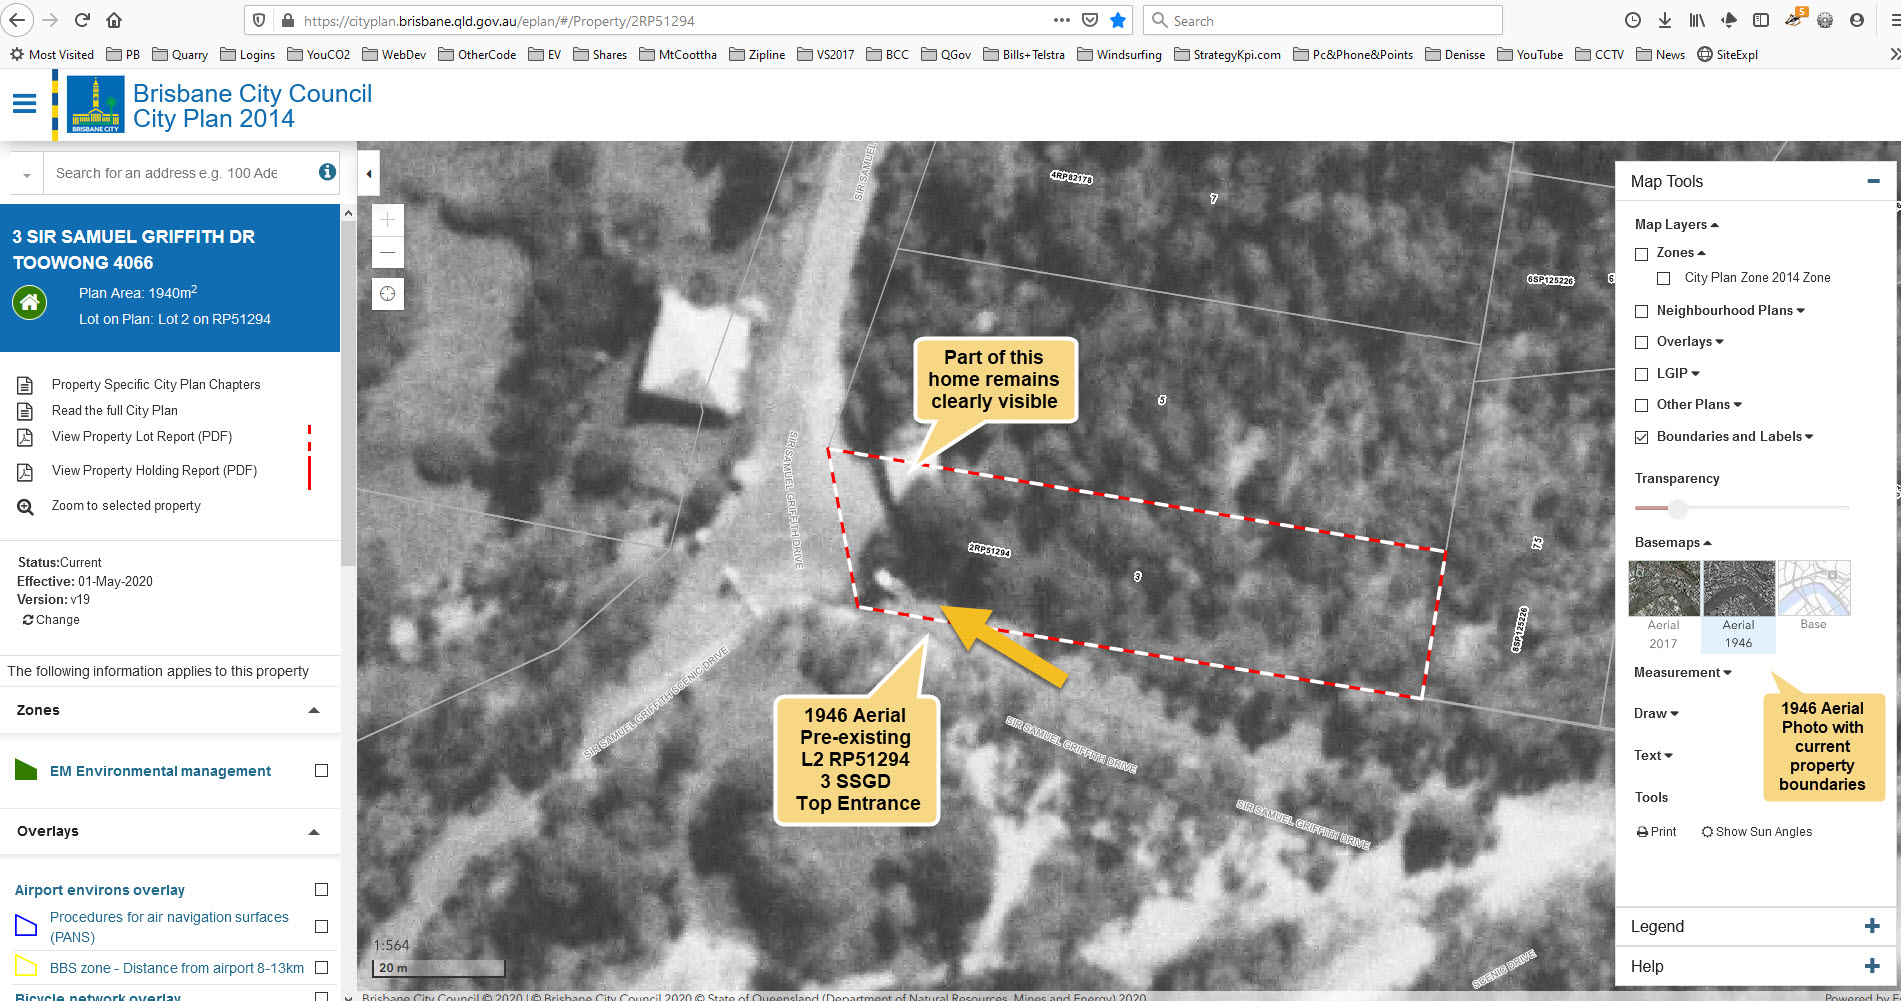Check EM Environmental management zone box

(321, 771)
